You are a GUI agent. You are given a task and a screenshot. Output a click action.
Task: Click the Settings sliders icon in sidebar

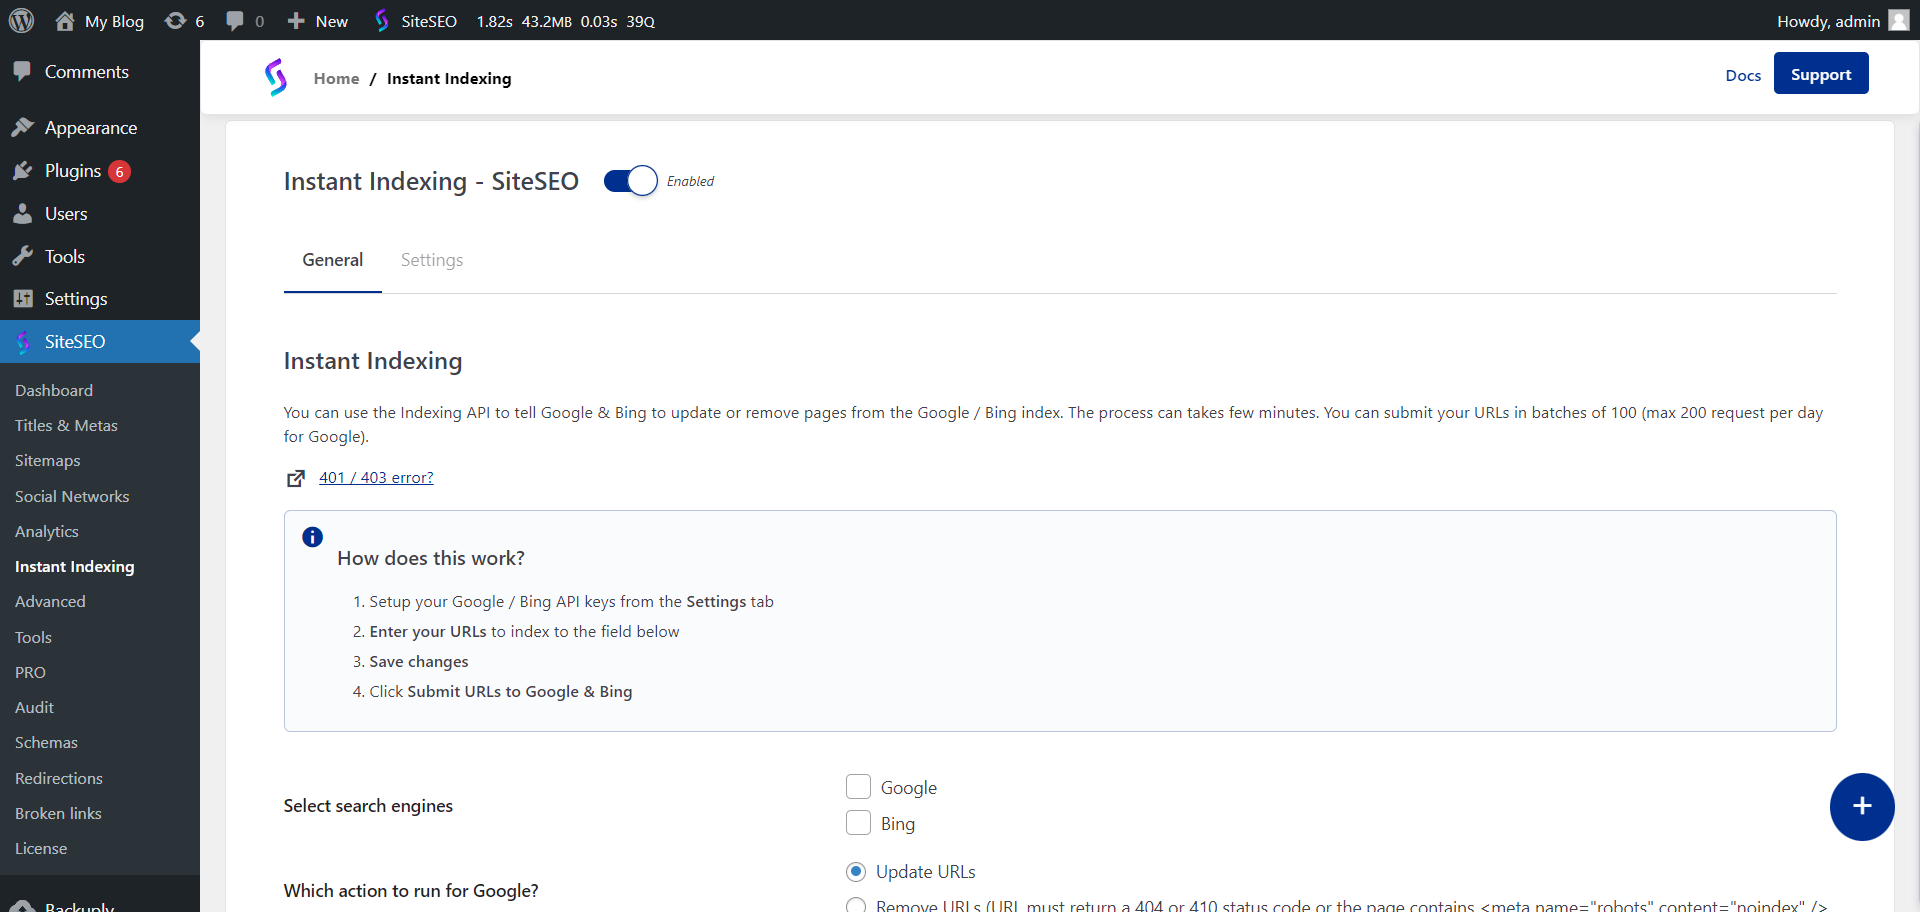click(22, 298)
